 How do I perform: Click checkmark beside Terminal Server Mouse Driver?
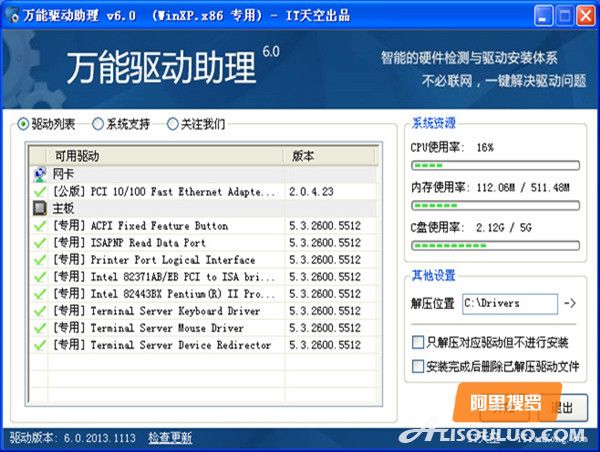click(x=40, y=328)
